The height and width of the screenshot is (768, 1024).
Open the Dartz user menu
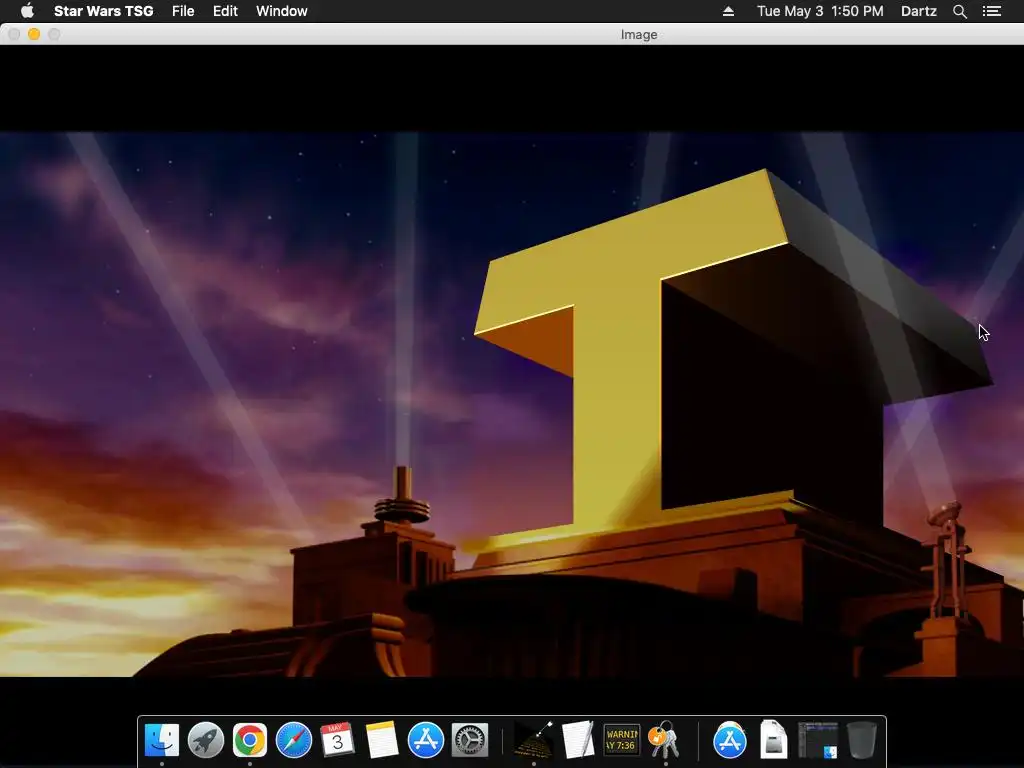click(918, 11)
